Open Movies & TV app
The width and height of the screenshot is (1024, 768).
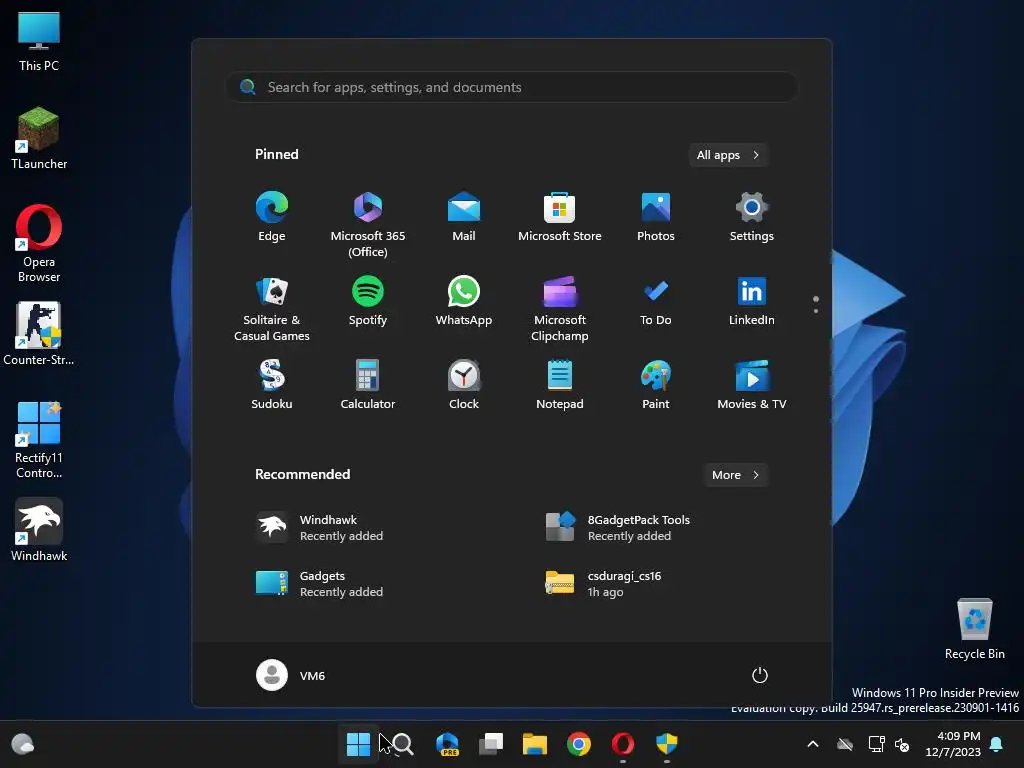point(752,385)
